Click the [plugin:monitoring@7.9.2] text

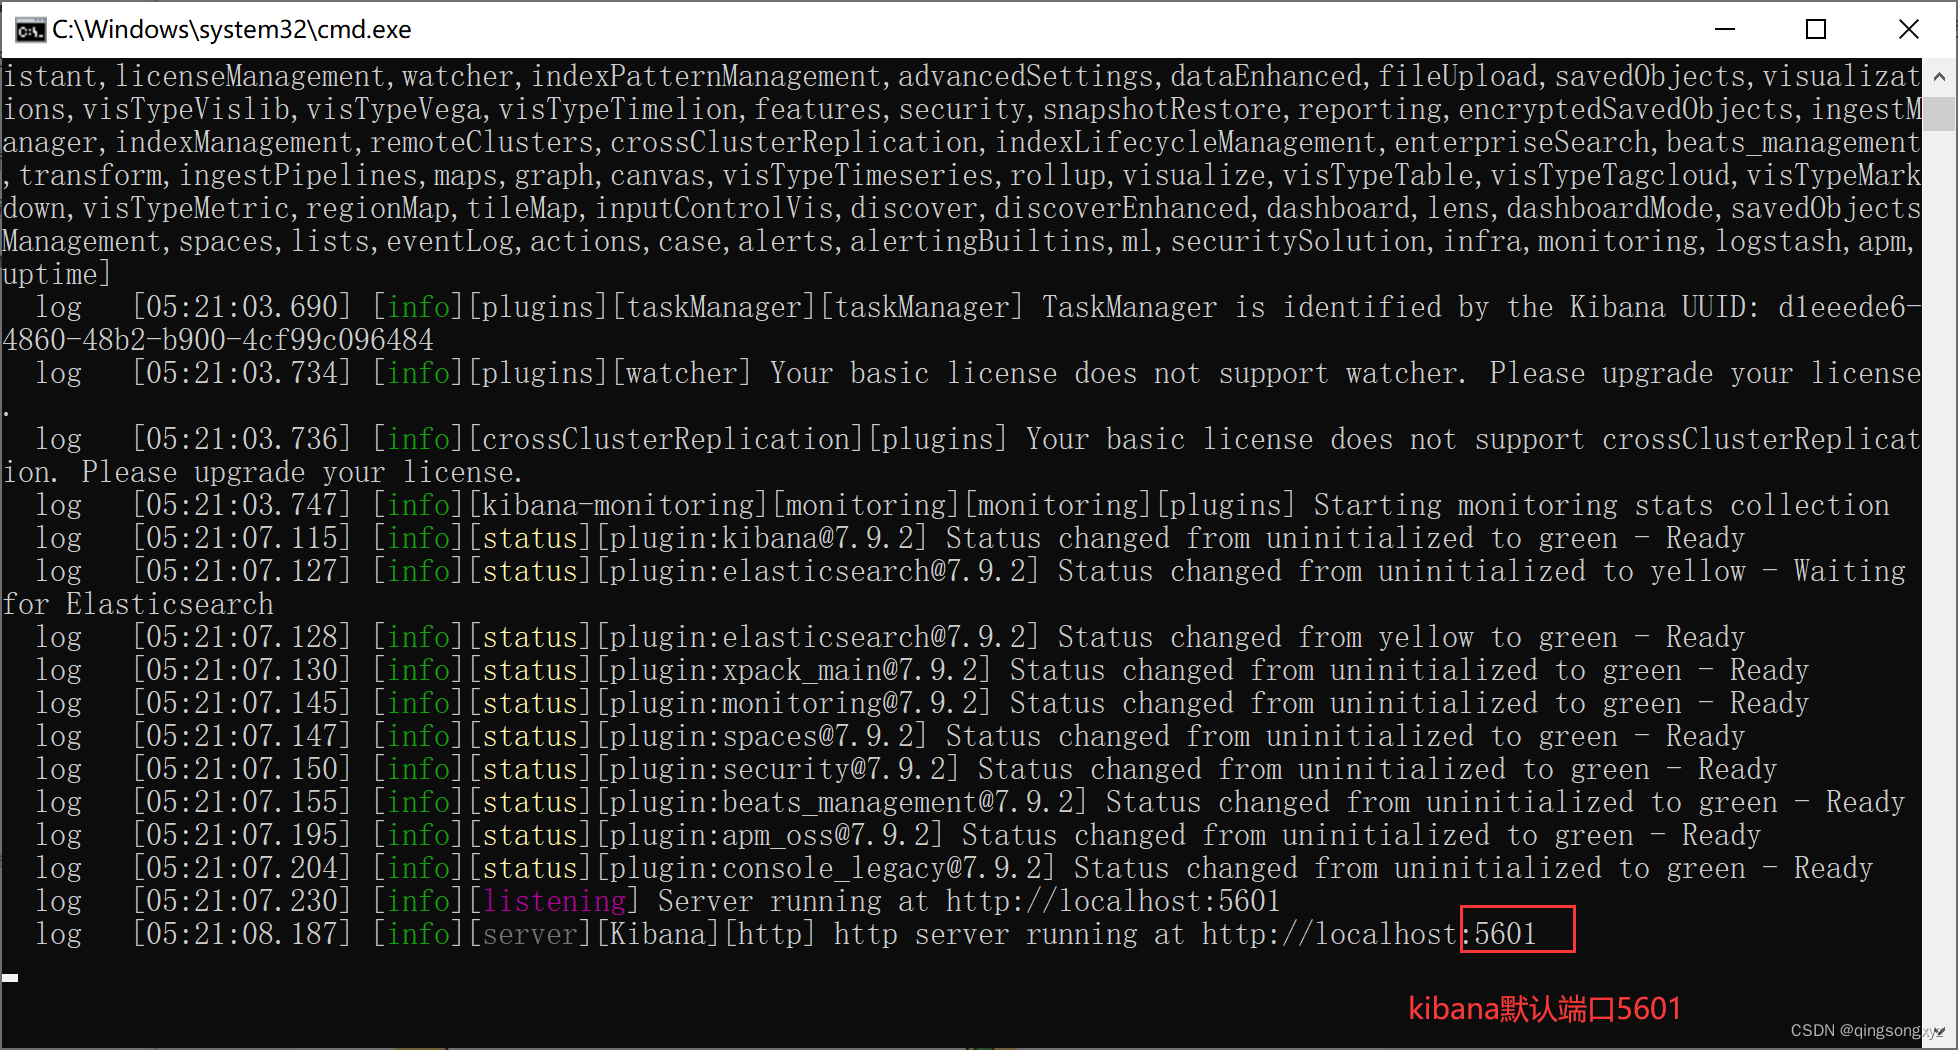pyautogui.click(x=794, y=703)
